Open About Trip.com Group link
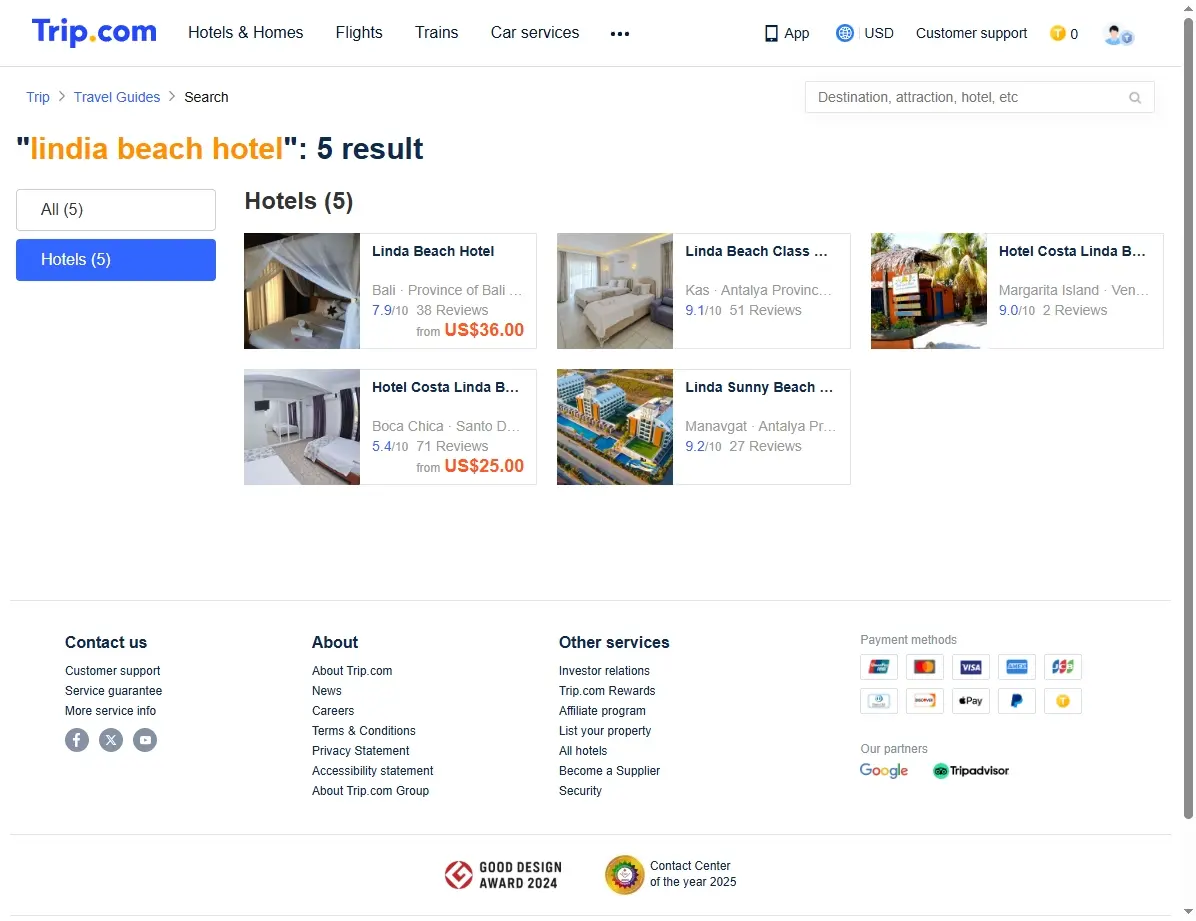Image resolution: width=1196 pixels, height=921 pixels. [x=370, y=791]
